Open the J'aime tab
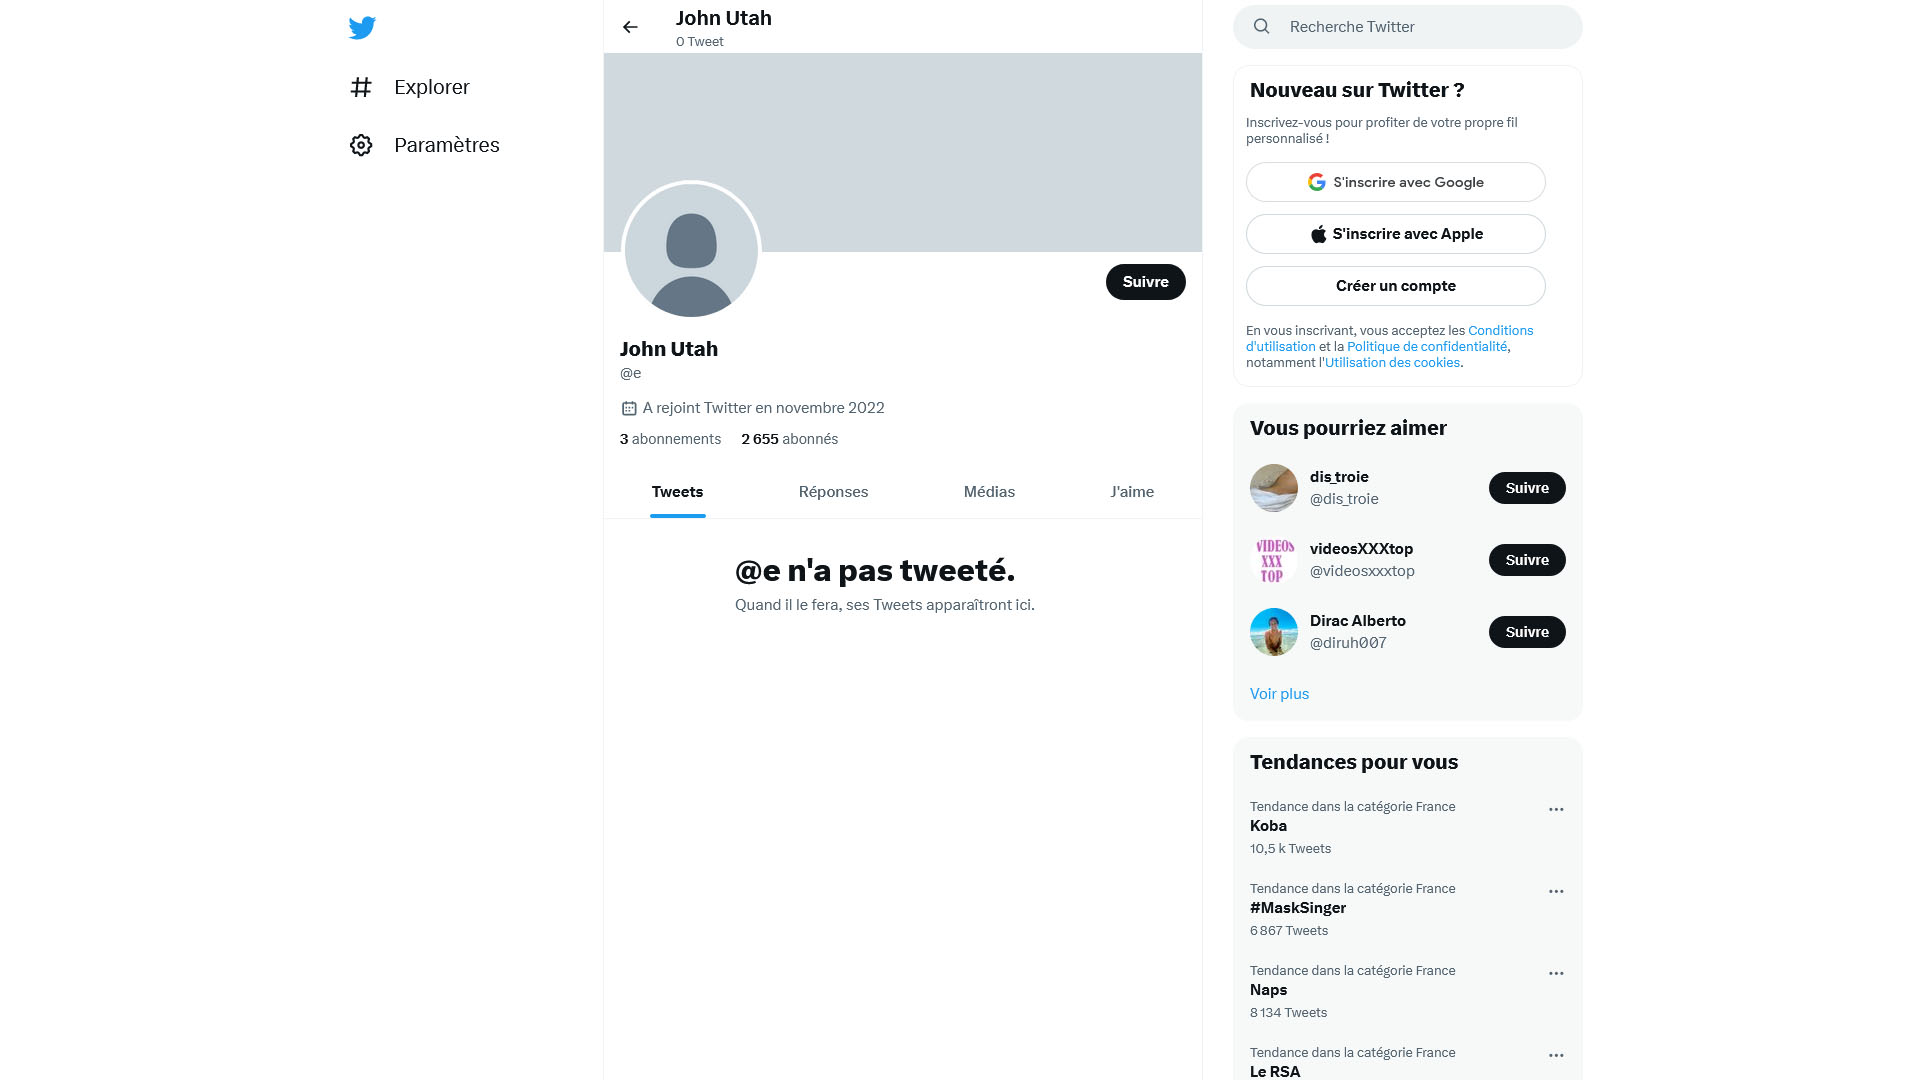Viewport: 1920px width, 1080px height. pos(1132,492)
